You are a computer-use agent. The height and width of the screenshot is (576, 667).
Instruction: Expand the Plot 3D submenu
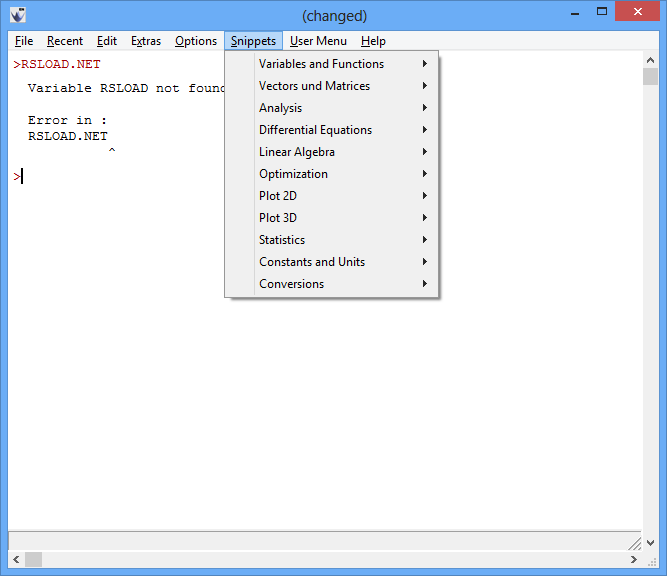[x=332, y=218]
